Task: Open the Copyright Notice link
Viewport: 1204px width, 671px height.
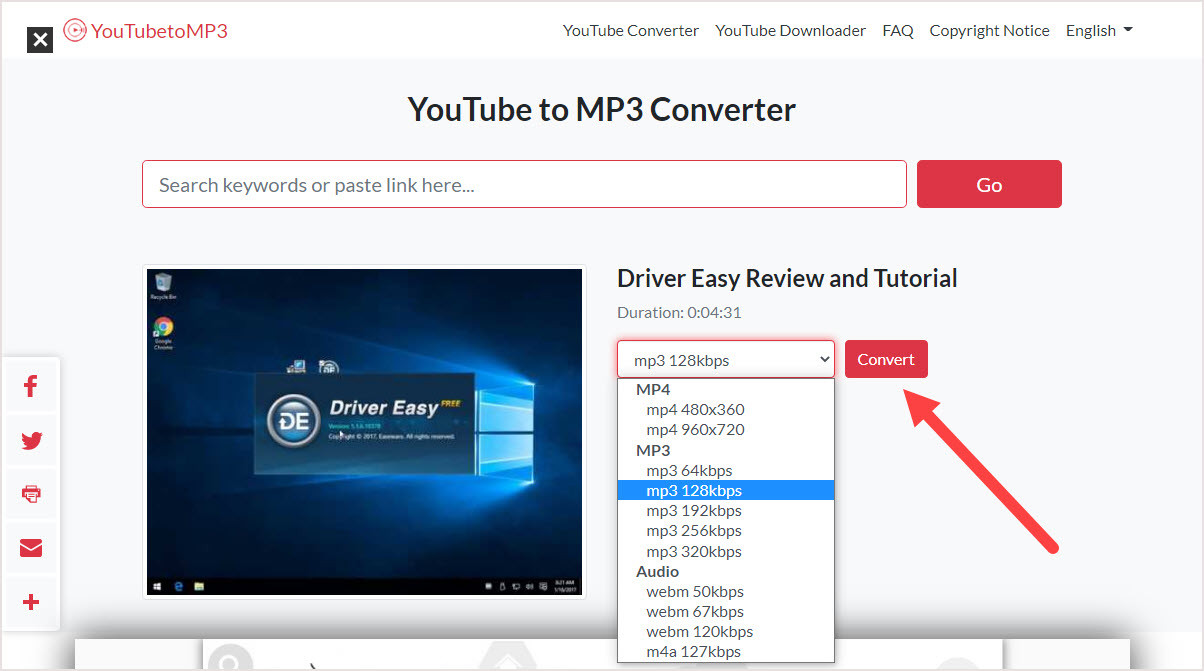Action: [989, 30]
